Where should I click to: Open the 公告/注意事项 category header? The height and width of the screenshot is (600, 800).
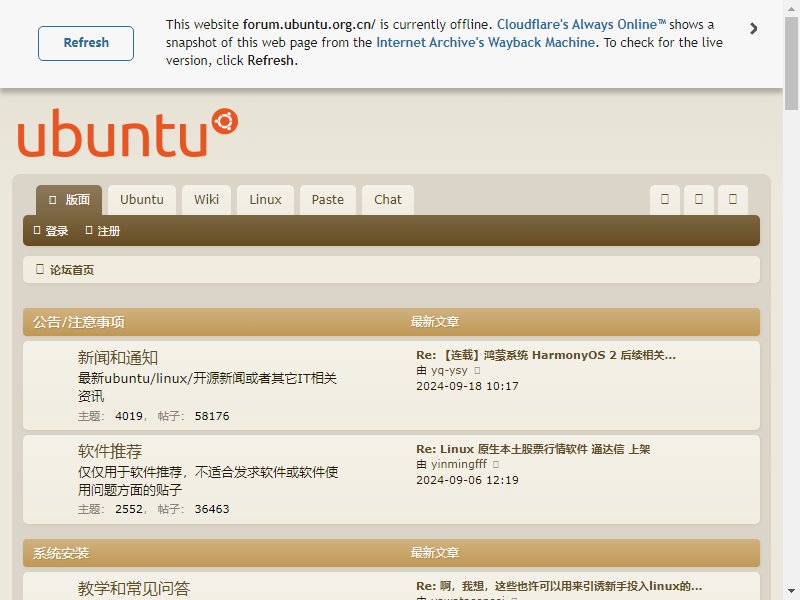click(79, 322)
